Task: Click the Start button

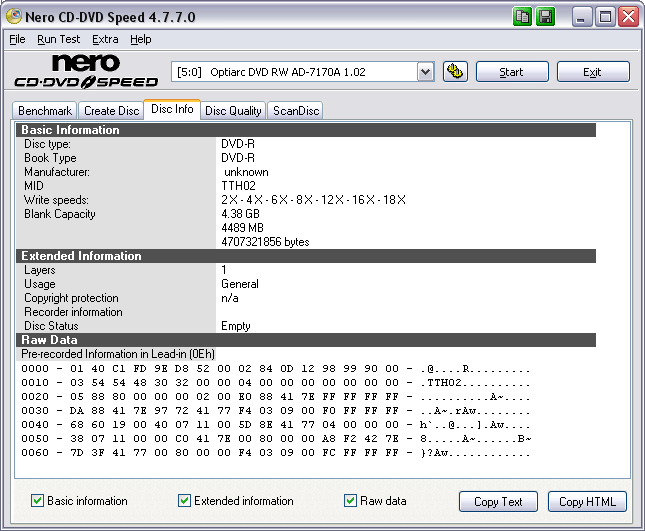Action: pos(512,72)
